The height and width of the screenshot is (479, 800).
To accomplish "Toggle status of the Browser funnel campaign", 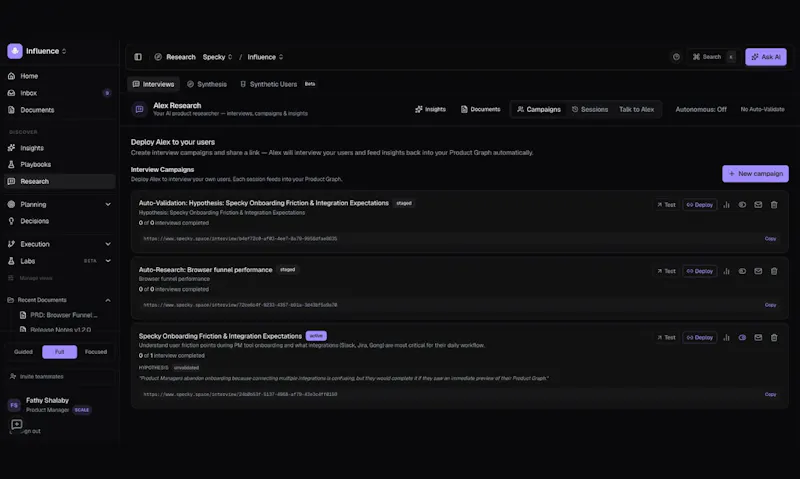I will 742,271.
